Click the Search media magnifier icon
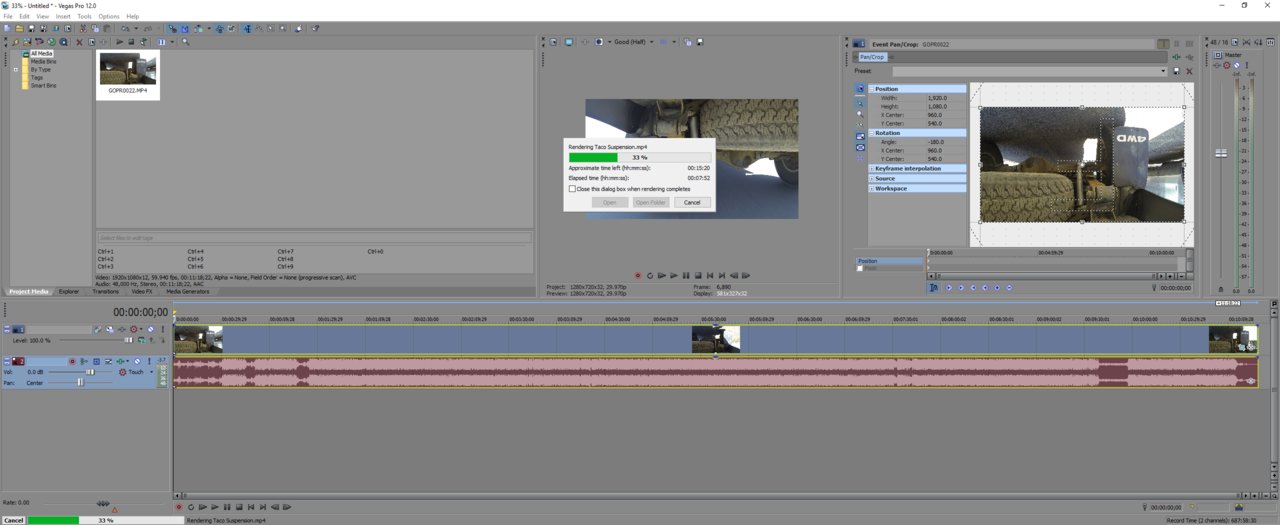This screenshot has width=1280, height=525. coord(186,42)
